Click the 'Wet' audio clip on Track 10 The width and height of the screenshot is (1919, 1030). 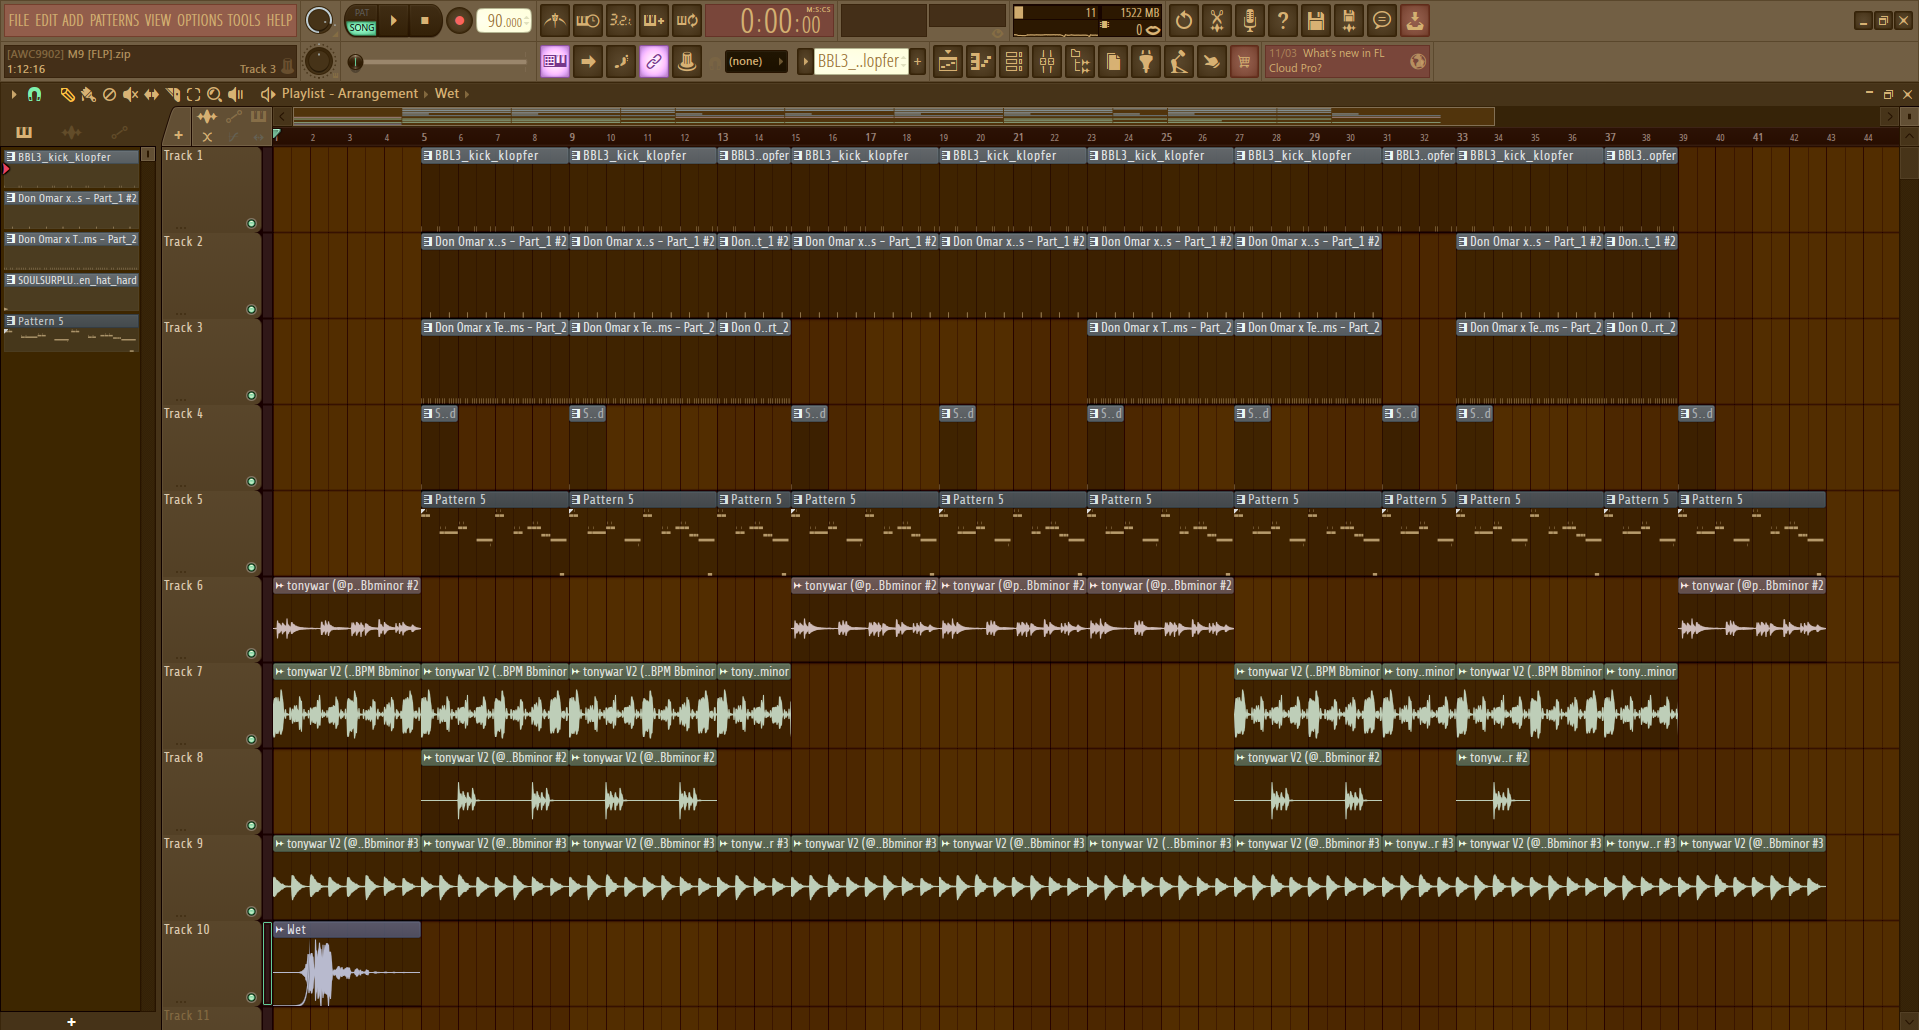click(x=347, y=964)
